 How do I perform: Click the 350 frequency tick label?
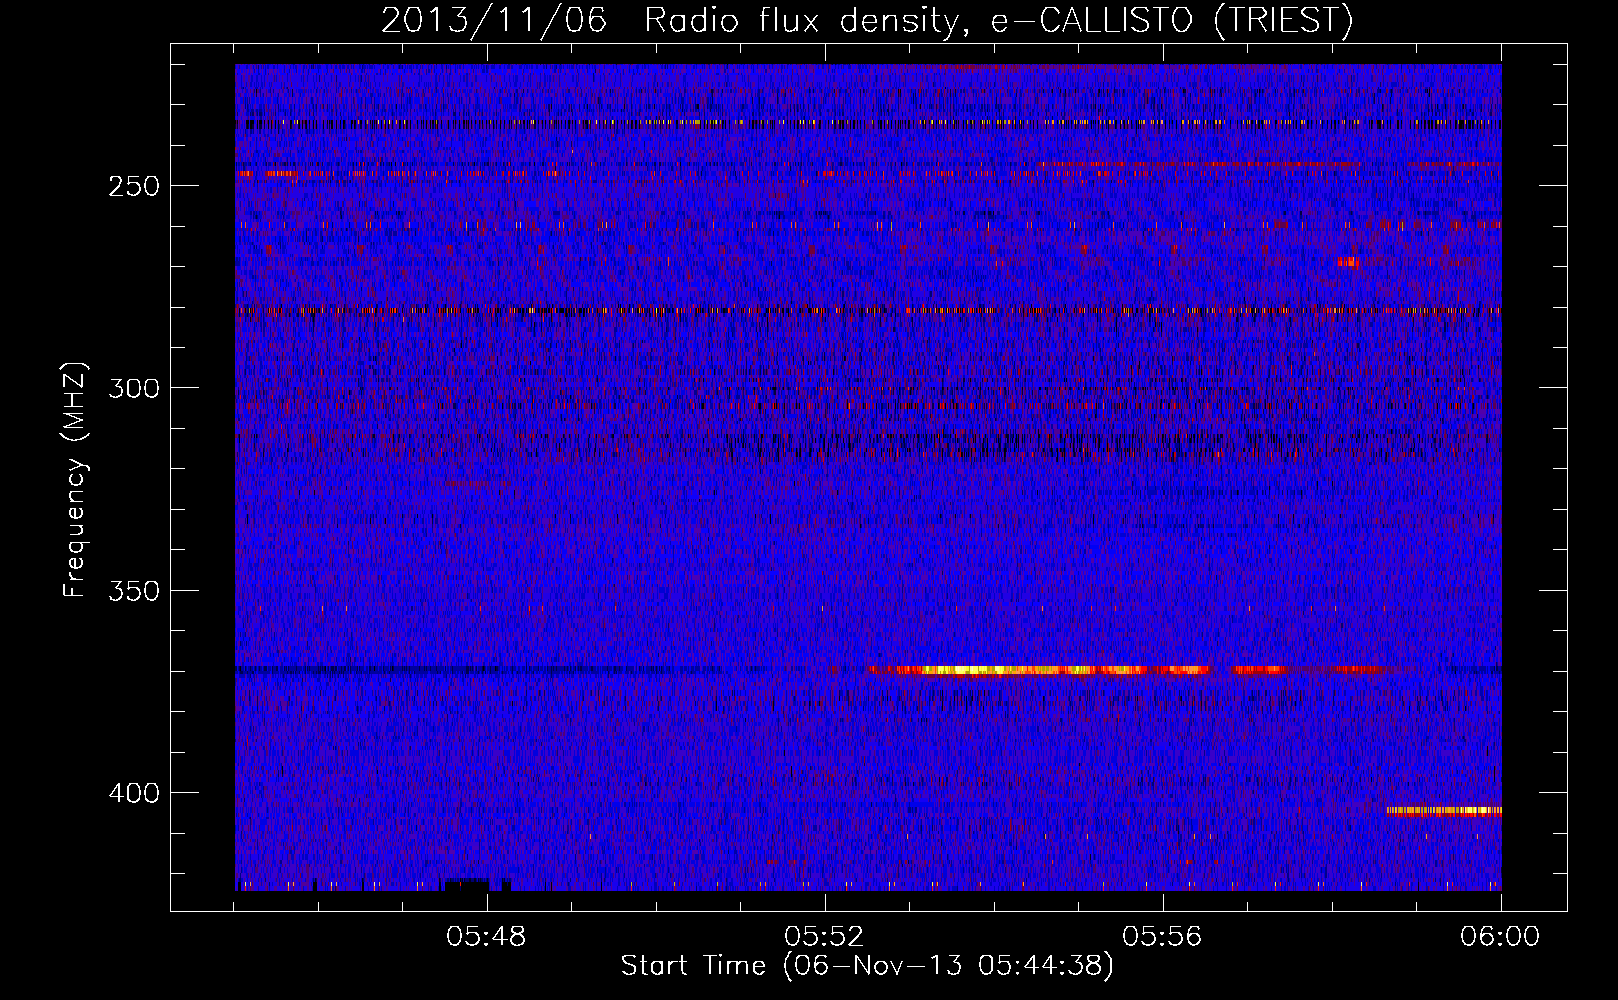[134, 591]
